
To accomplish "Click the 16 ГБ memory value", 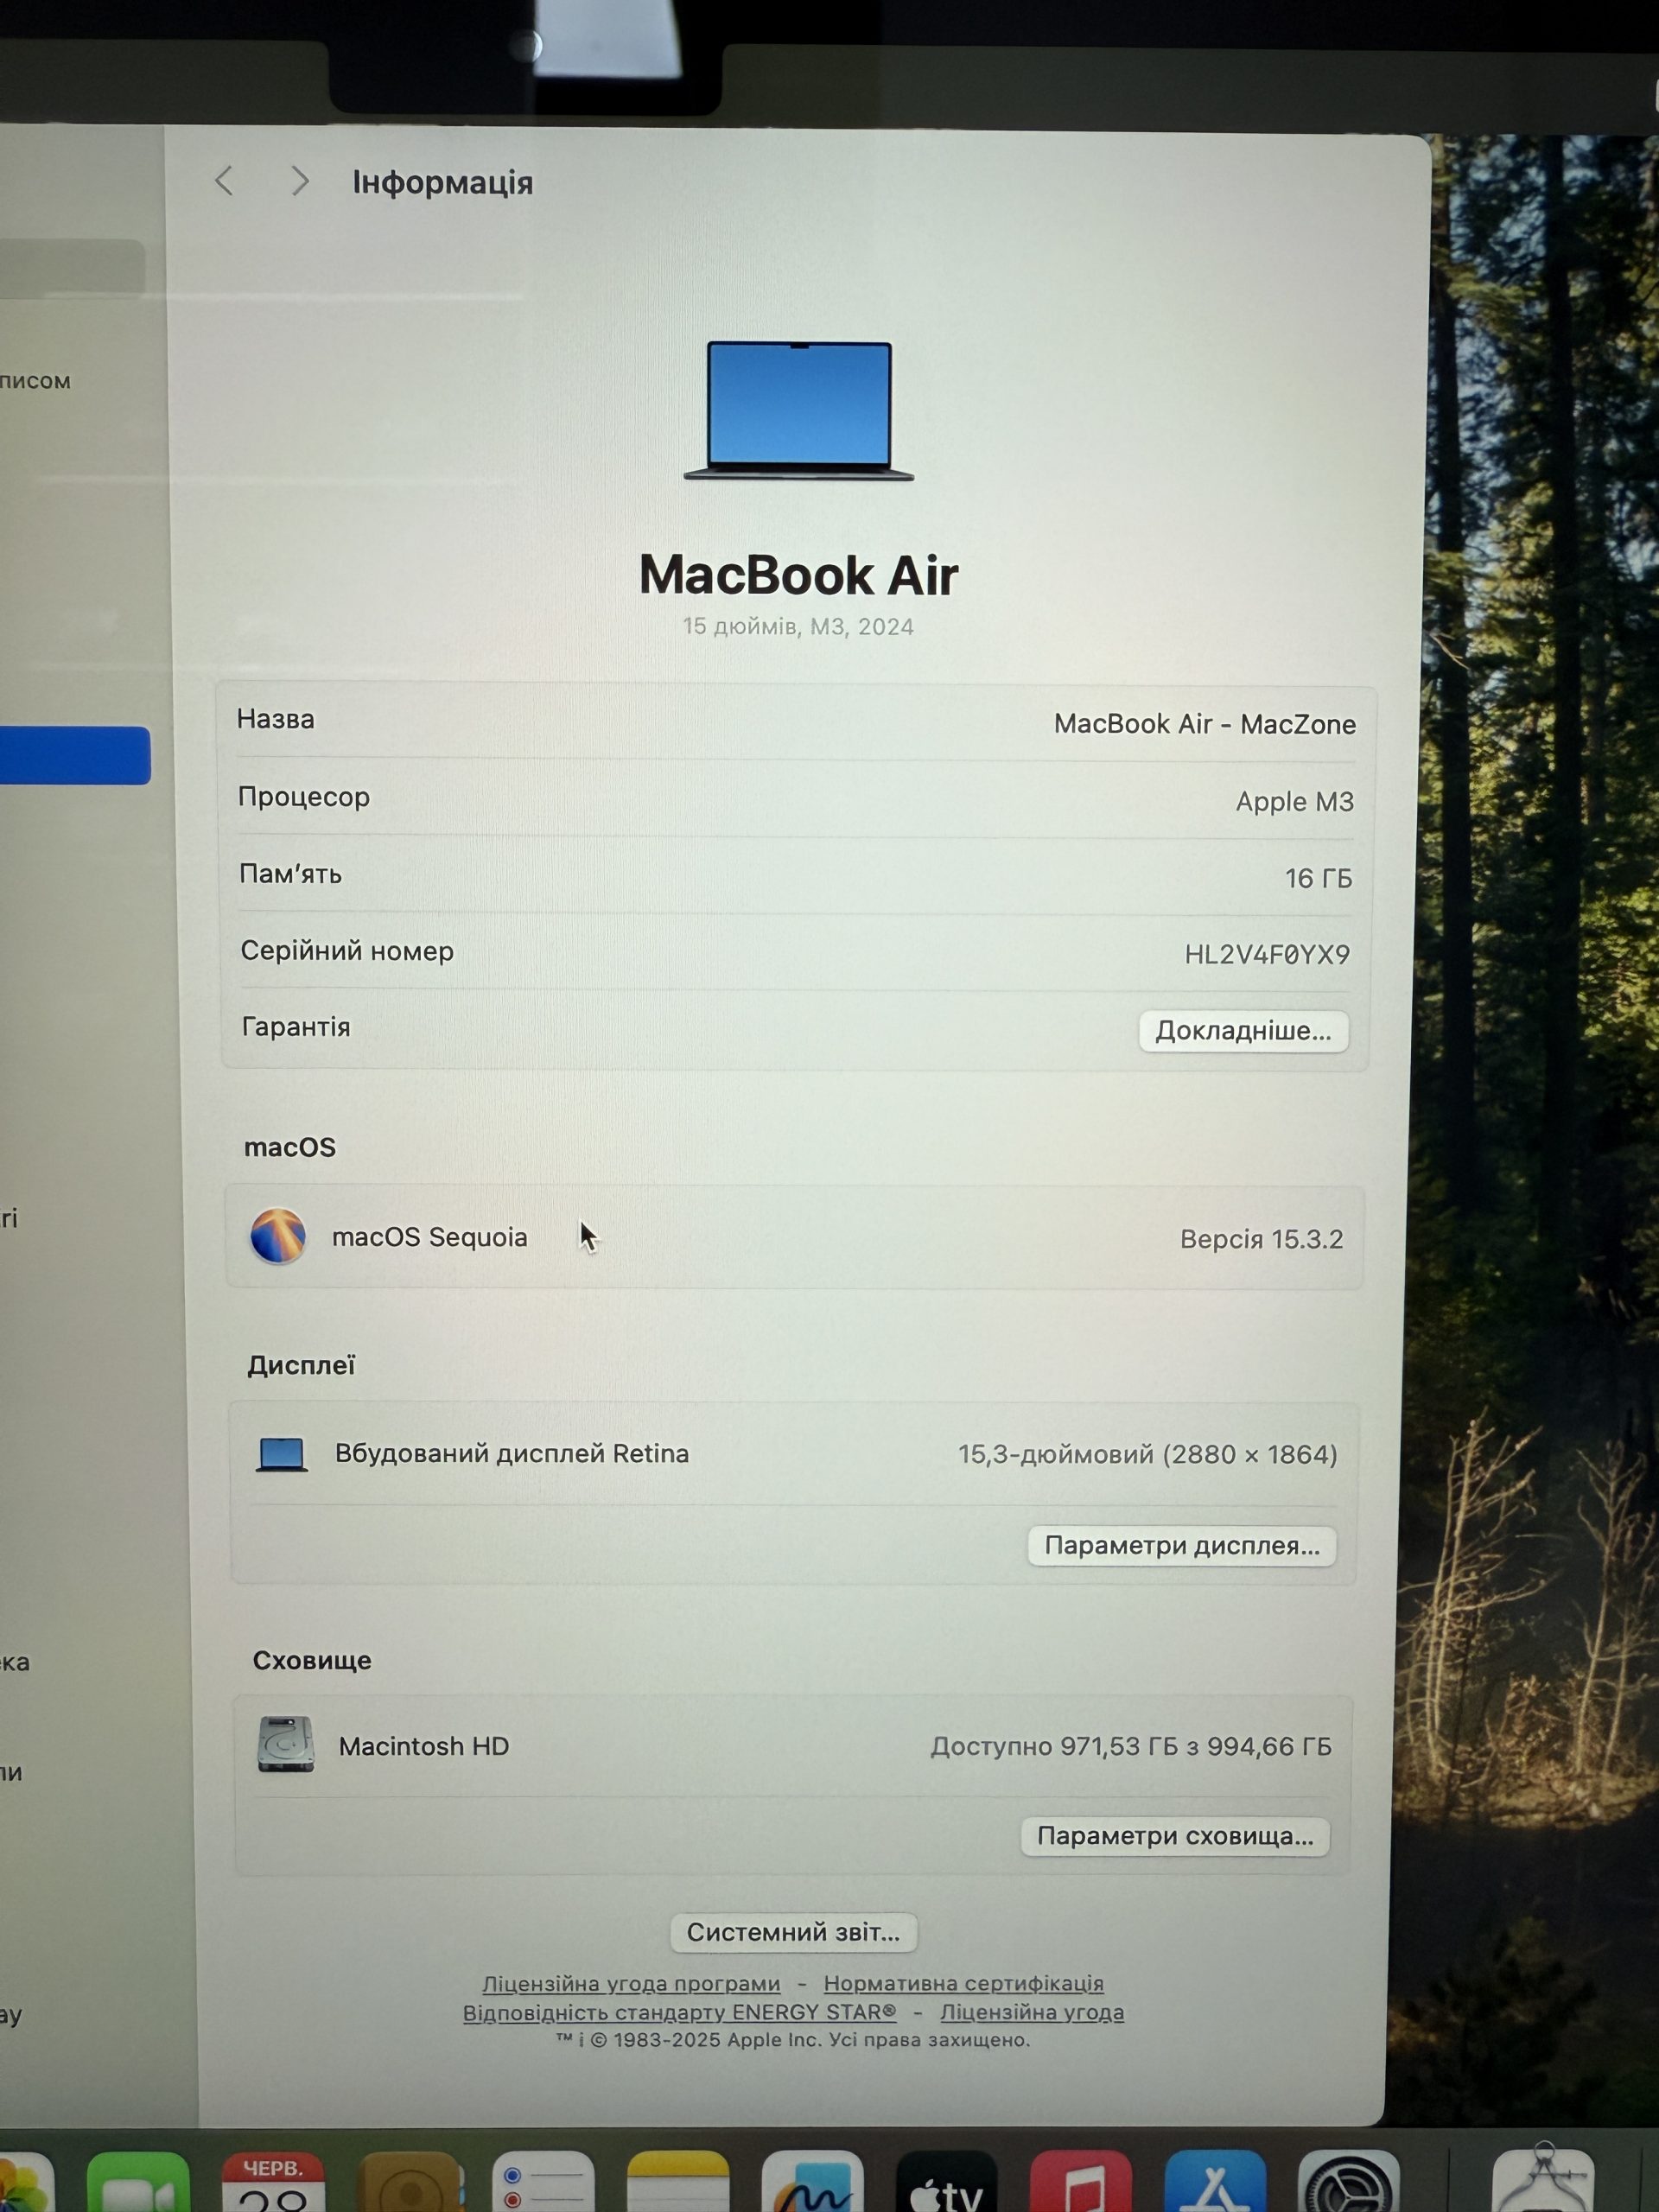I will [x=1318, y=878].
